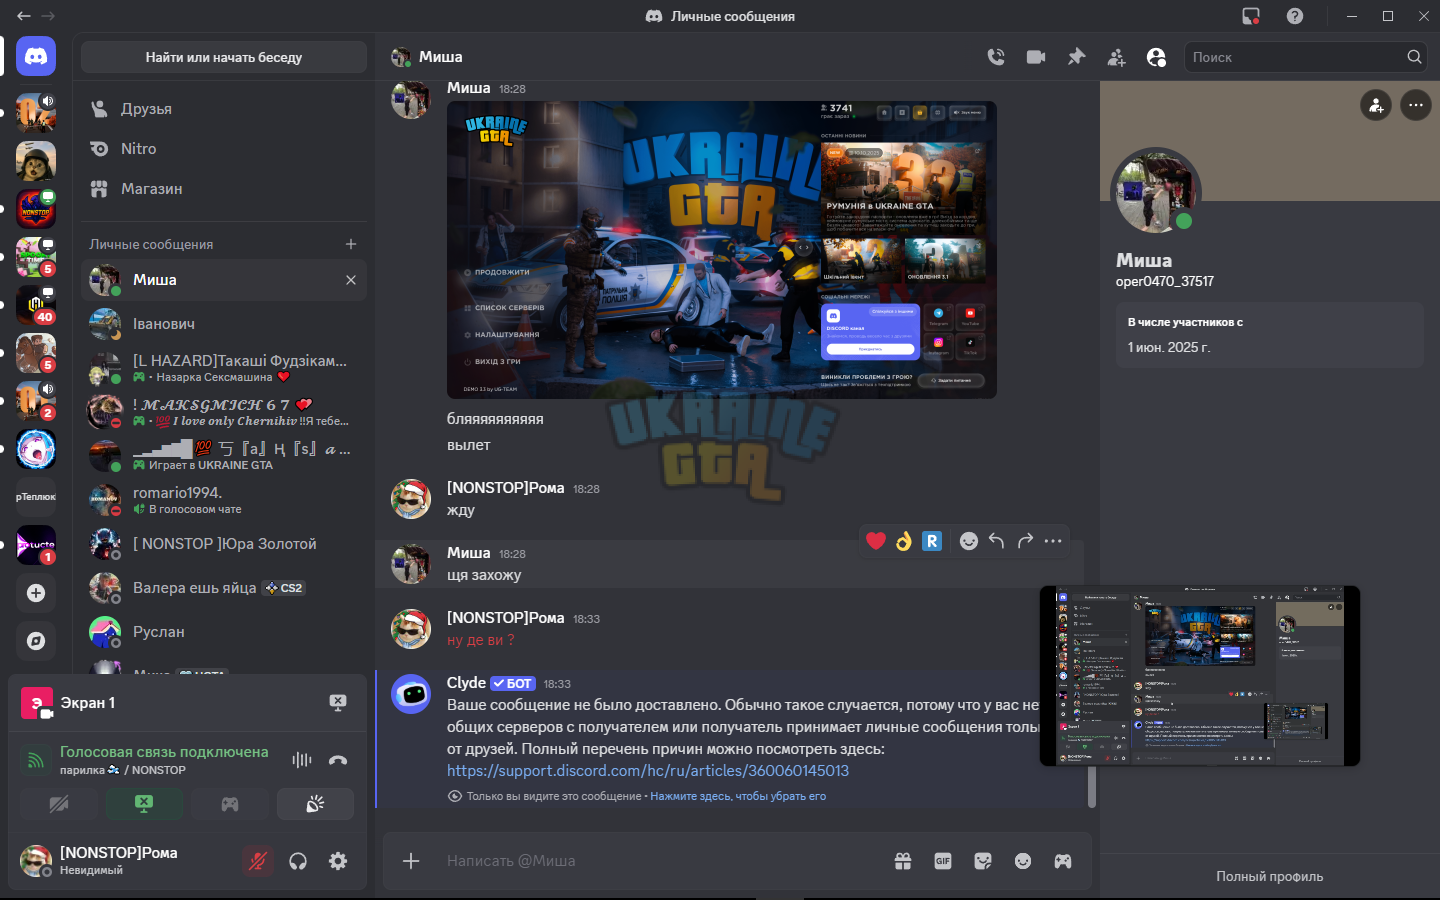The height and width of the screenshot is (900, 1440).
Task: Open парилка / NONSTOP channel link
Action: coord(123,770)
